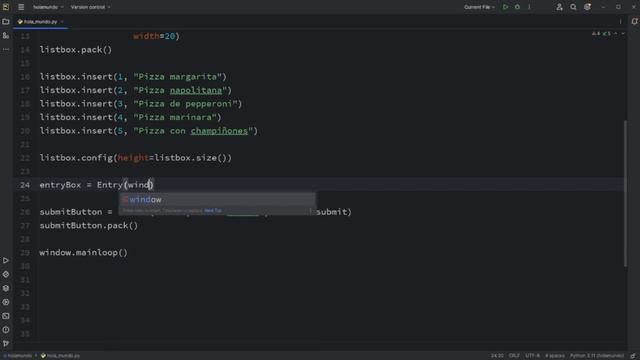Click the underlined word 'champiñones'
Image resolution: width=640 pixels, height=360 pixels.
coord(219,131)
